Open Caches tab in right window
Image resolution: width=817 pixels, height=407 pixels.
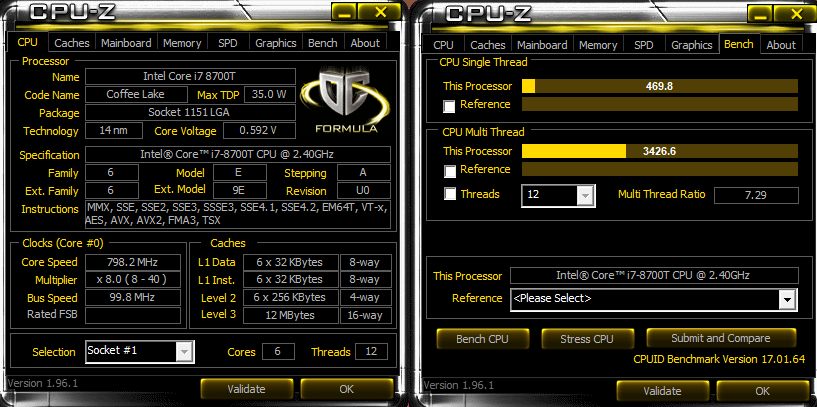(x=488, y=45)
